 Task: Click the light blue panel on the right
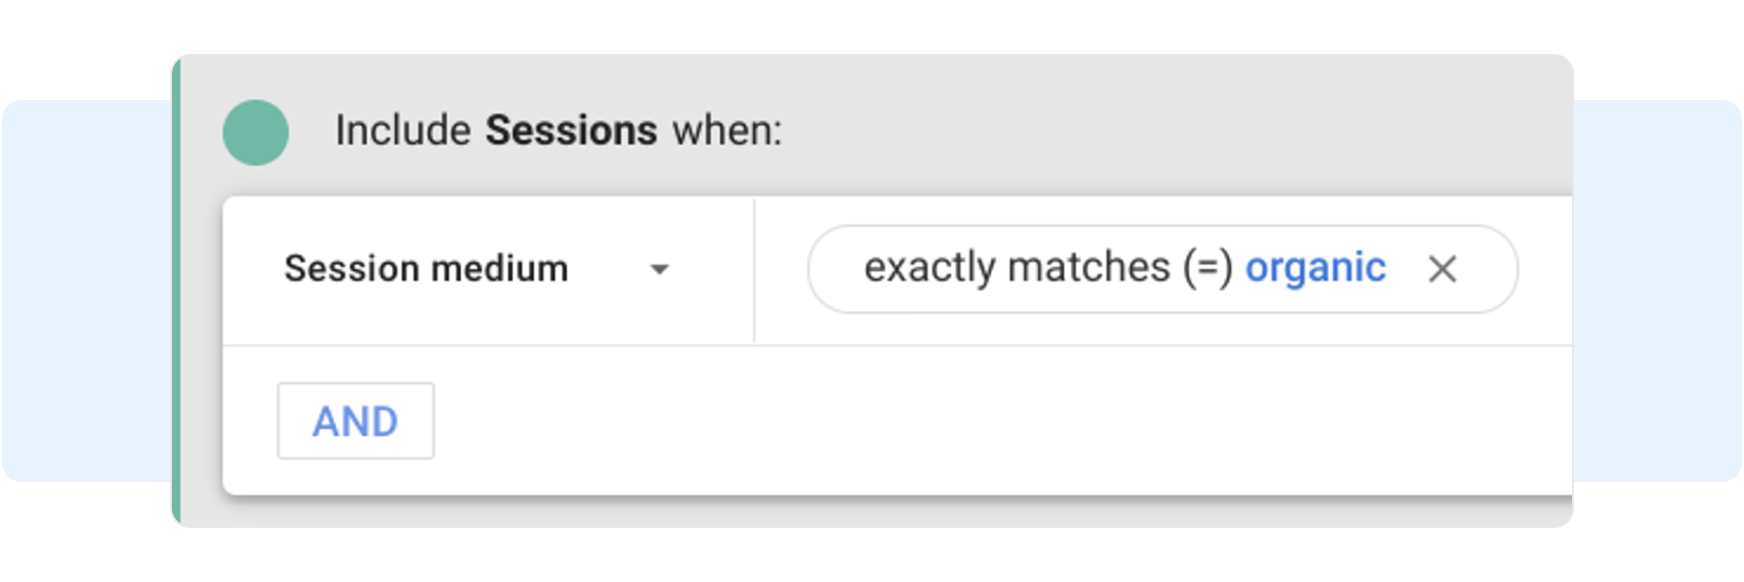click(x=1658, y=290)
